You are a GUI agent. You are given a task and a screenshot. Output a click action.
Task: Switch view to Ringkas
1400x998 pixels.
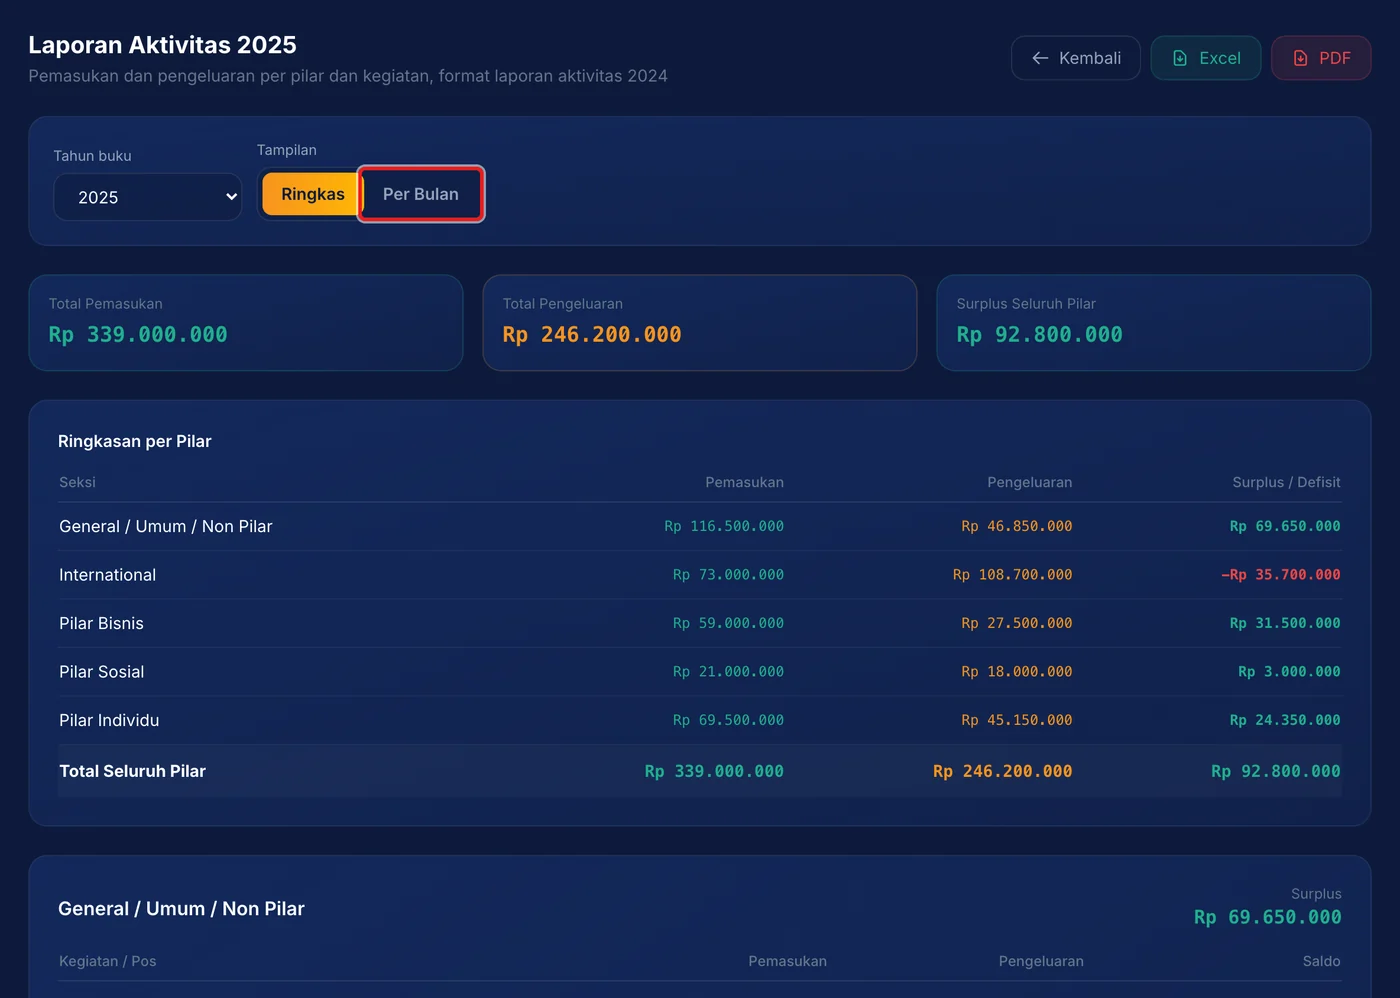click(x=312, y=194)
